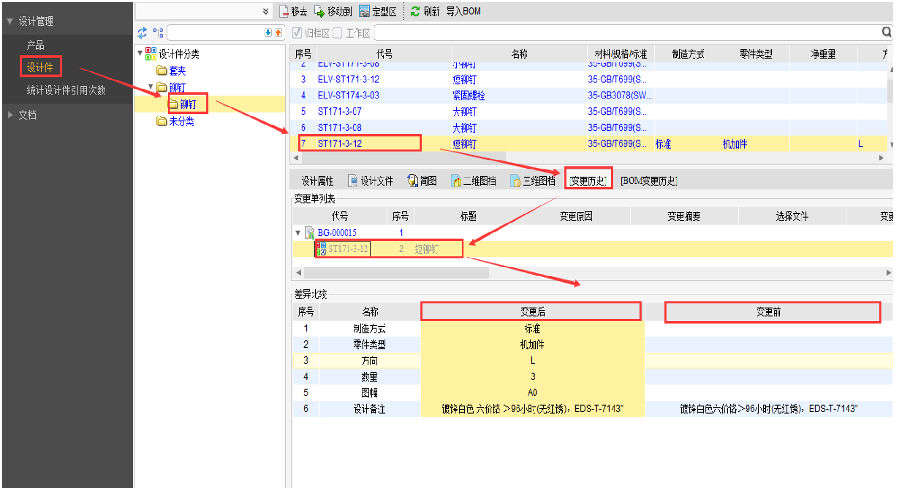Click the green 刷新 refresh icon
900x488 pixels.
tap(415, 11)
